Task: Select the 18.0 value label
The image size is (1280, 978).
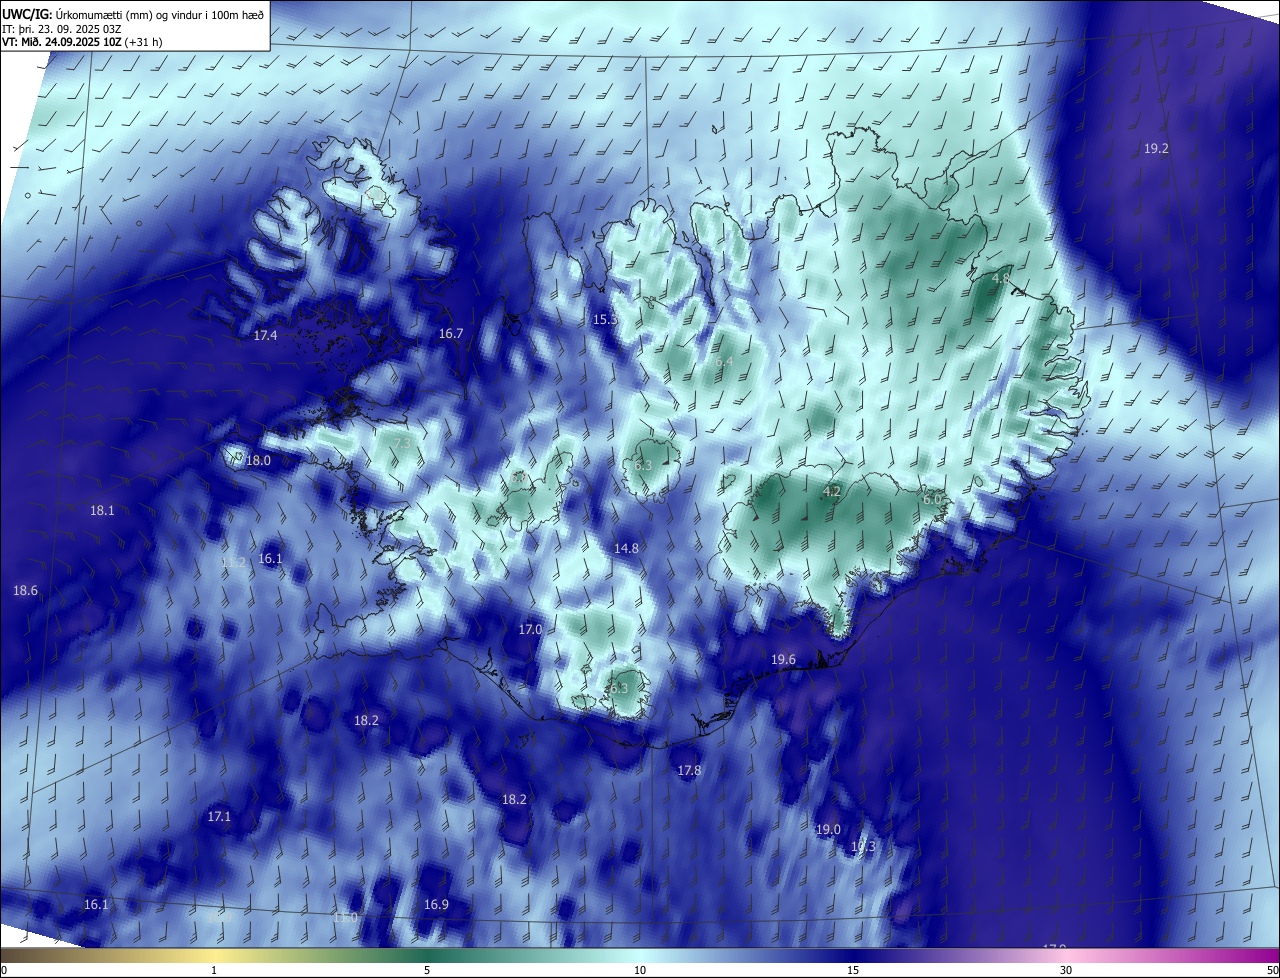Action: (x=259, y=460)
